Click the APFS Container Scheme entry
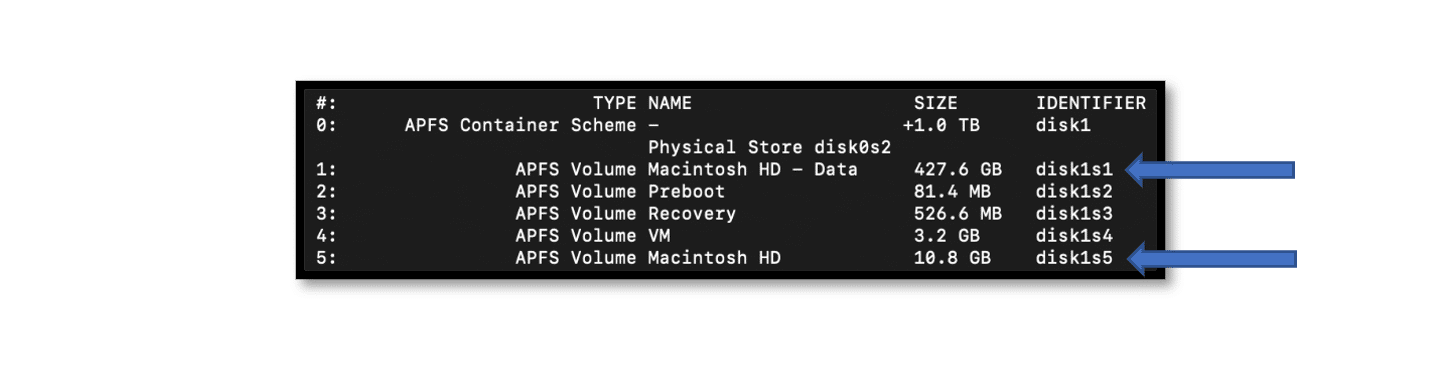 (520, 126)
